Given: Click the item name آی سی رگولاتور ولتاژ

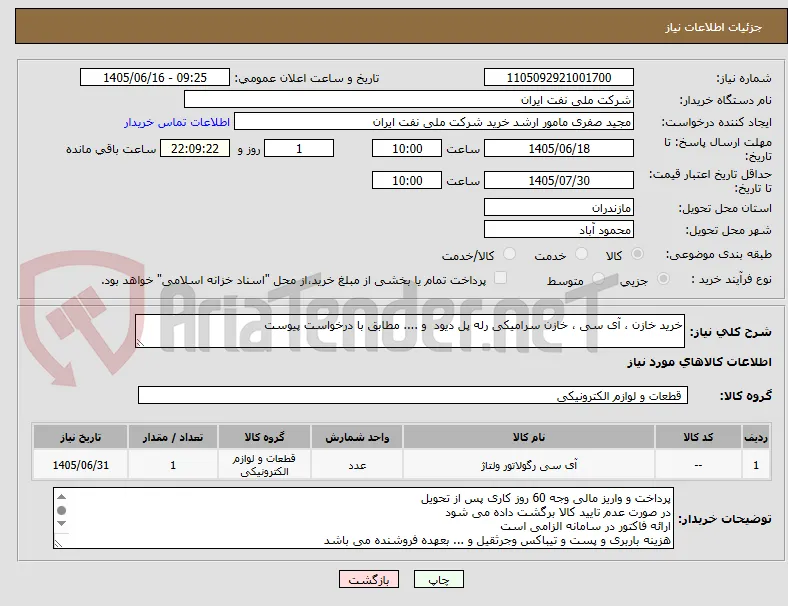Looking at the screenshot, I should [x=529, y=466].
